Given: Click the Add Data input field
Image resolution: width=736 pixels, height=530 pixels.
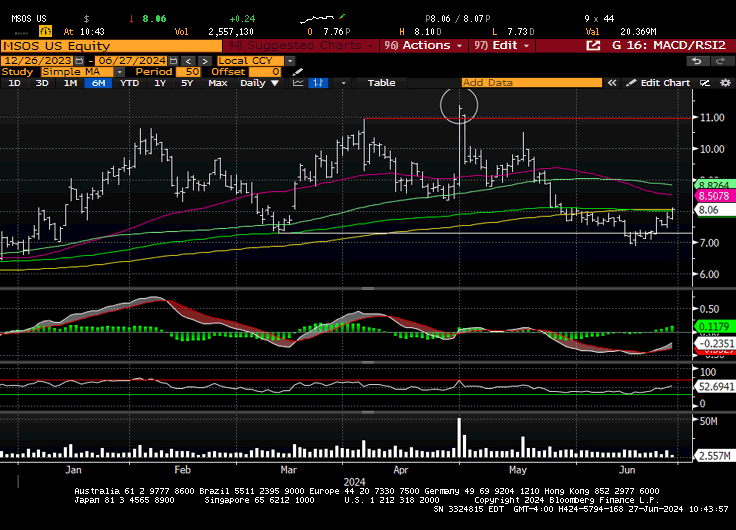Looking at the screenshot, I should click(532, 83).
